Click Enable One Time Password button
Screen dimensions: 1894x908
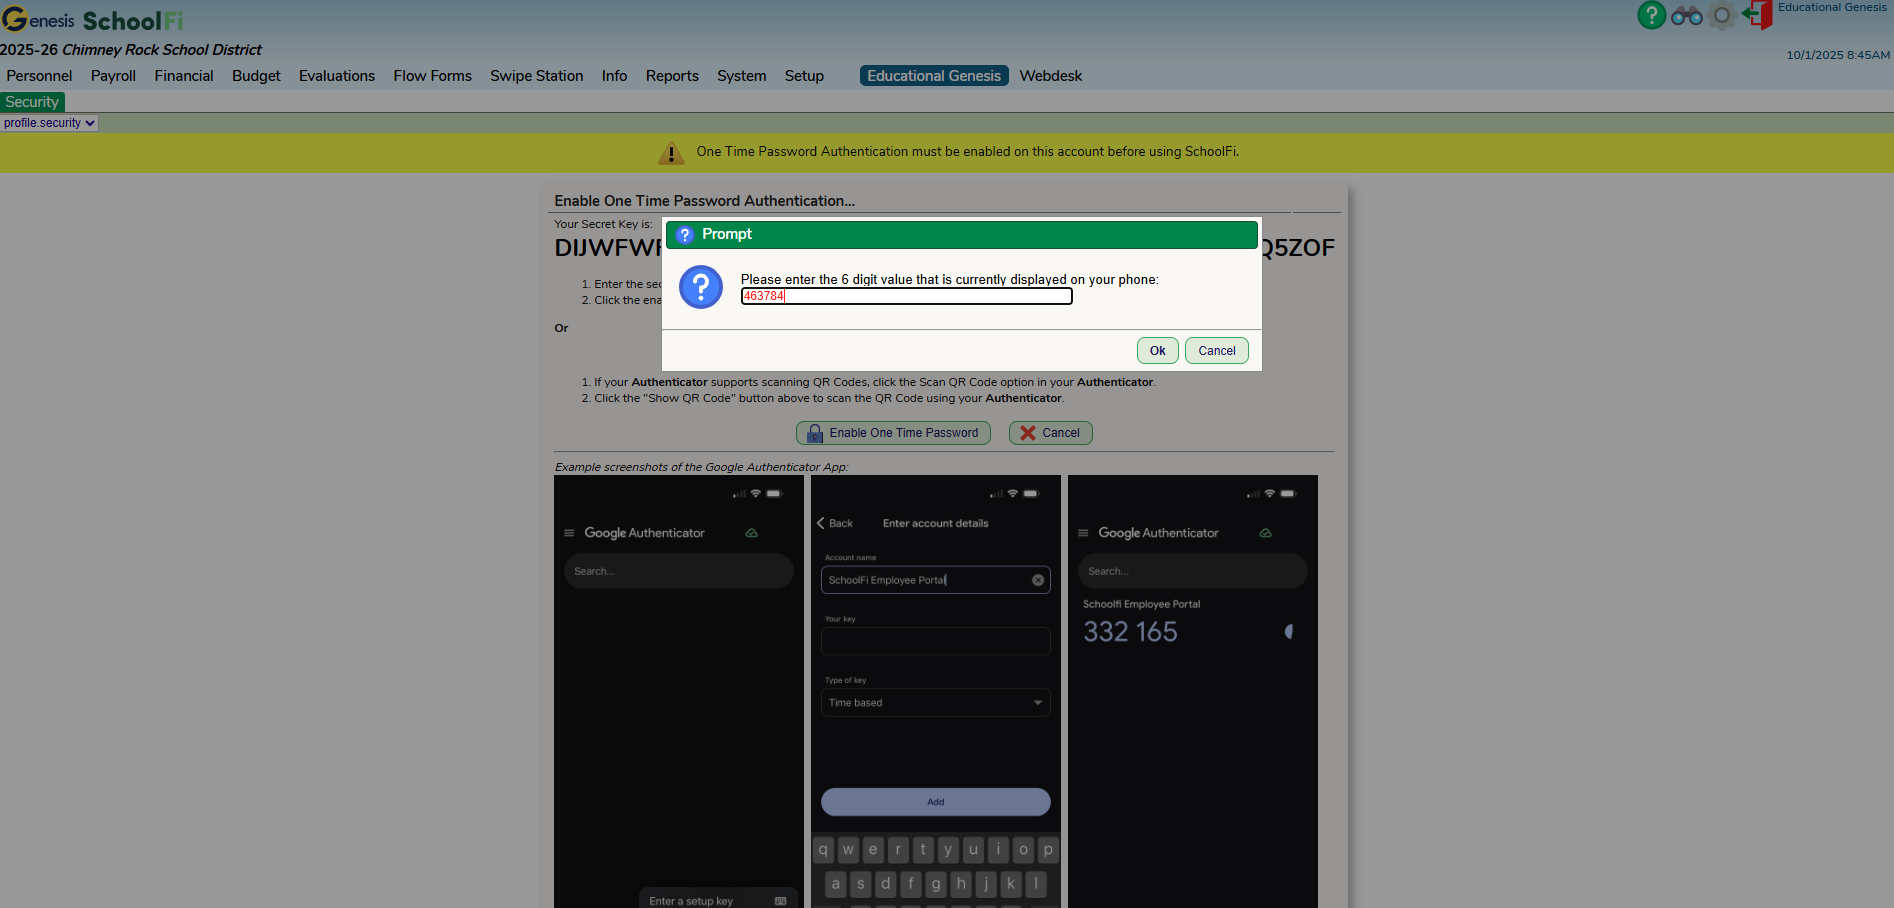(x=893, y=433)
